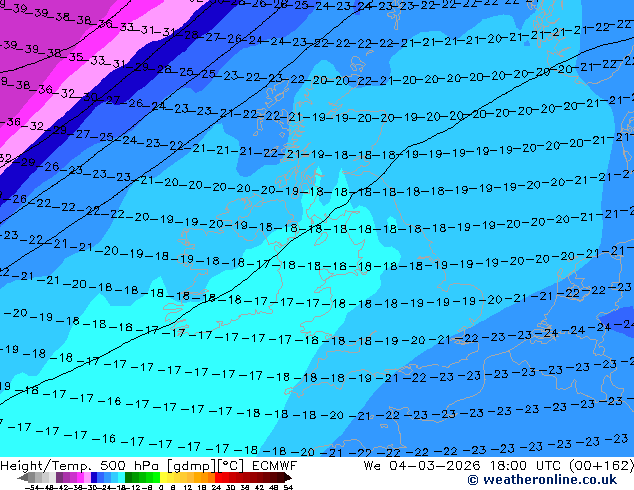Viewport: 634px width, 490px height.
Task: Select the time '18:00' in the timestamp
Action: [x=509, y=466]
